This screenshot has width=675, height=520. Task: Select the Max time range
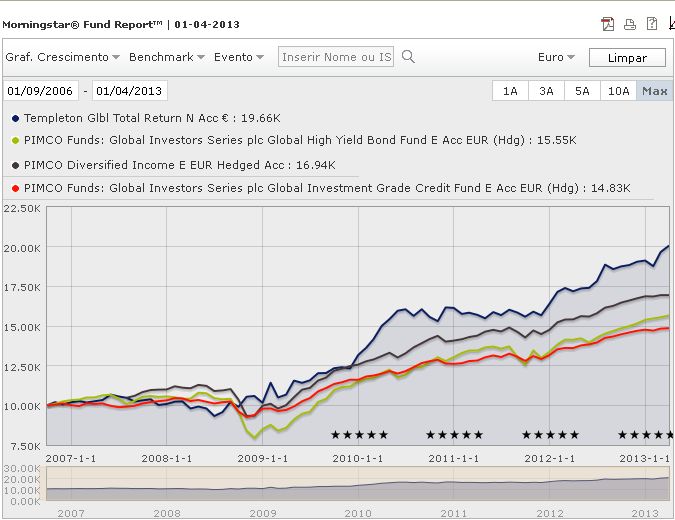[x=654, y=91]
